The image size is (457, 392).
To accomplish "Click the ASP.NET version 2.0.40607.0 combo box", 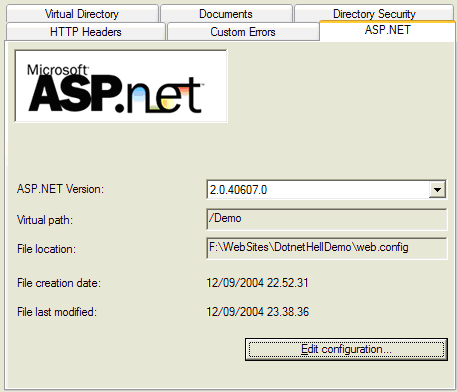I will pyautogui.click(x=326, y=190).
